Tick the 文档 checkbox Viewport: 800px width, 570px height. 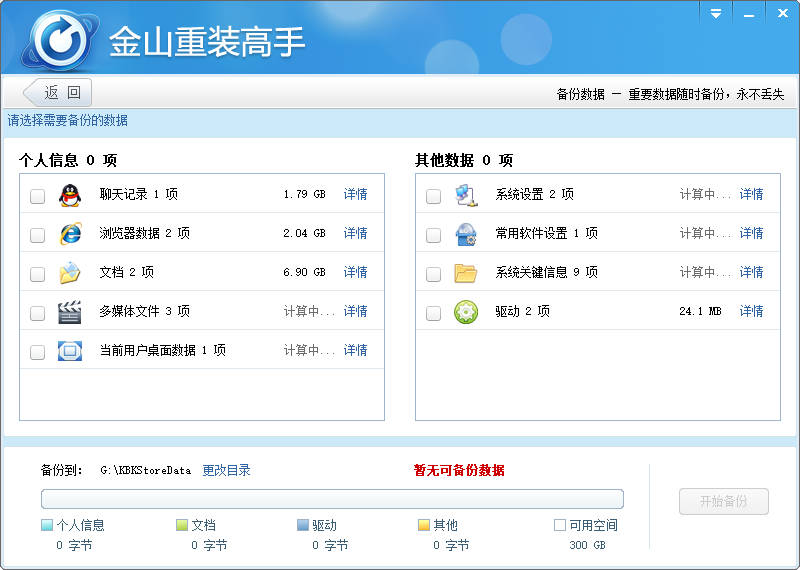point(37,274)
